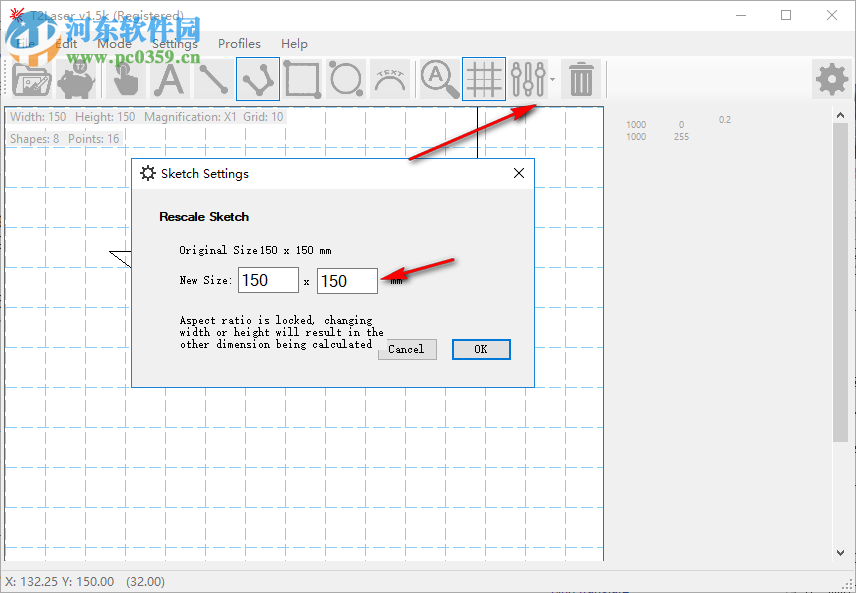Screen dimensions: 856x593
Task: Close the T2Laser window
Action: [x=832, y=15]
